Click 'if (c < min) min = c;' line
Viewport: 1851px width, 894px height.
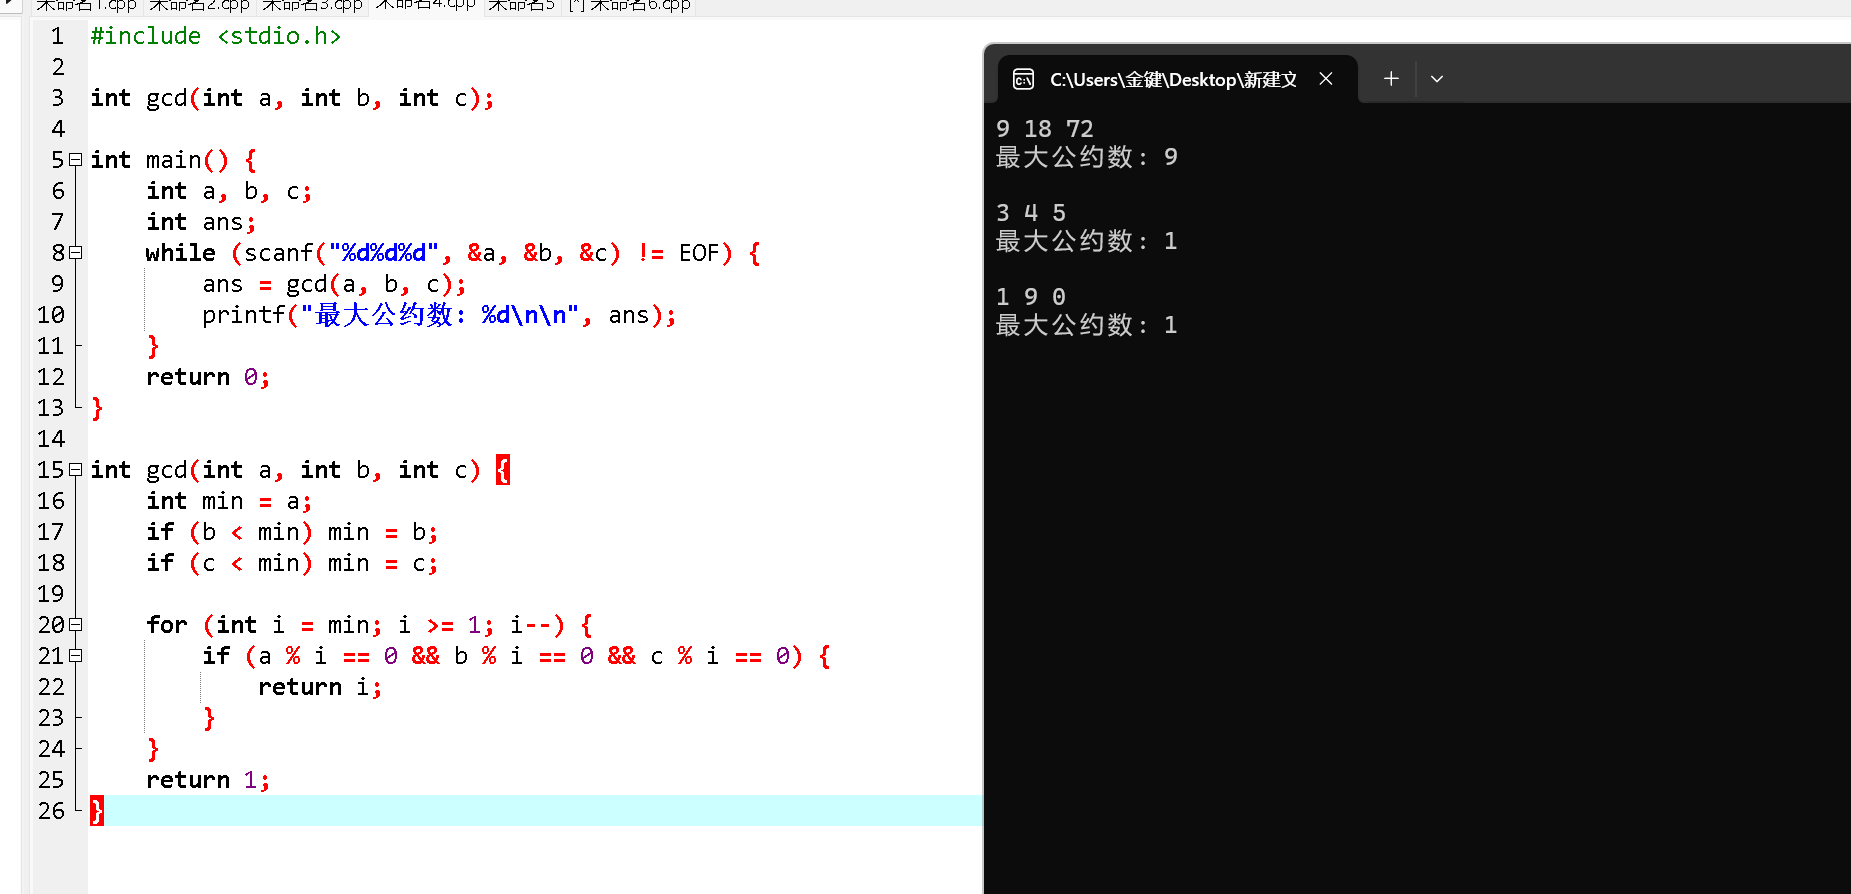coord(292,563)
